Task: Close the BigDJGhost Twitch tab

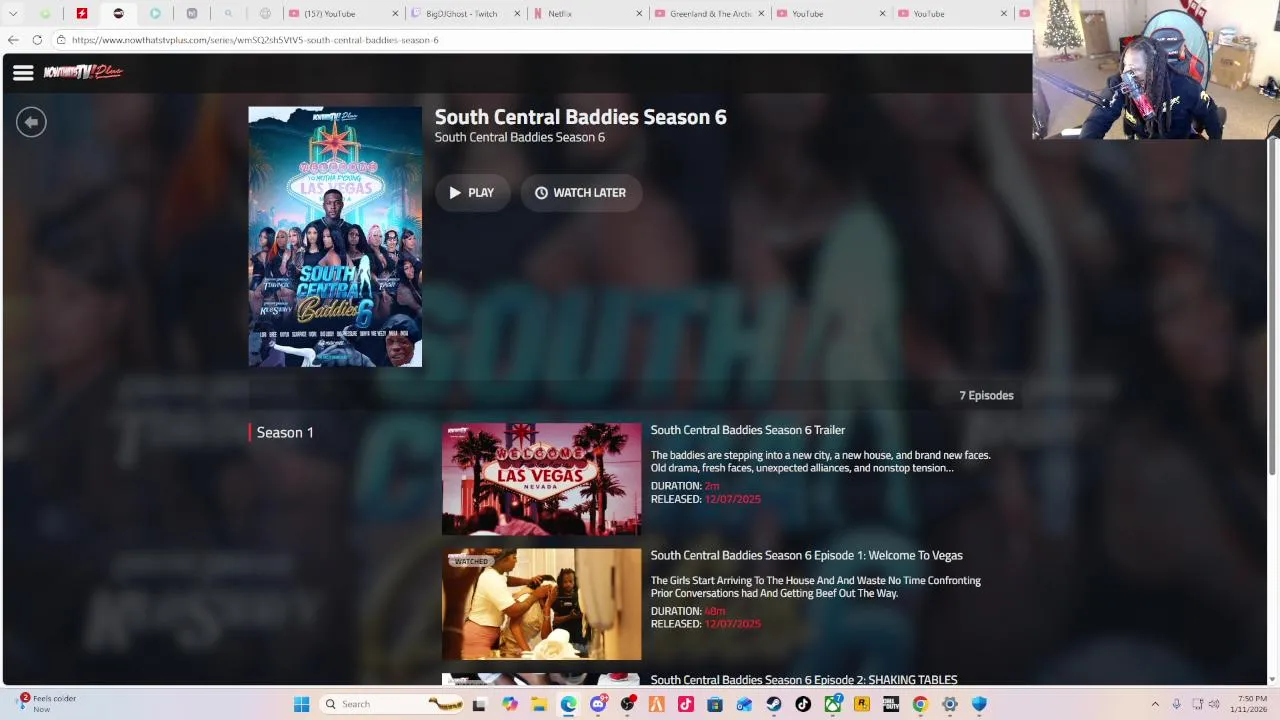Action: coord(517,14)
